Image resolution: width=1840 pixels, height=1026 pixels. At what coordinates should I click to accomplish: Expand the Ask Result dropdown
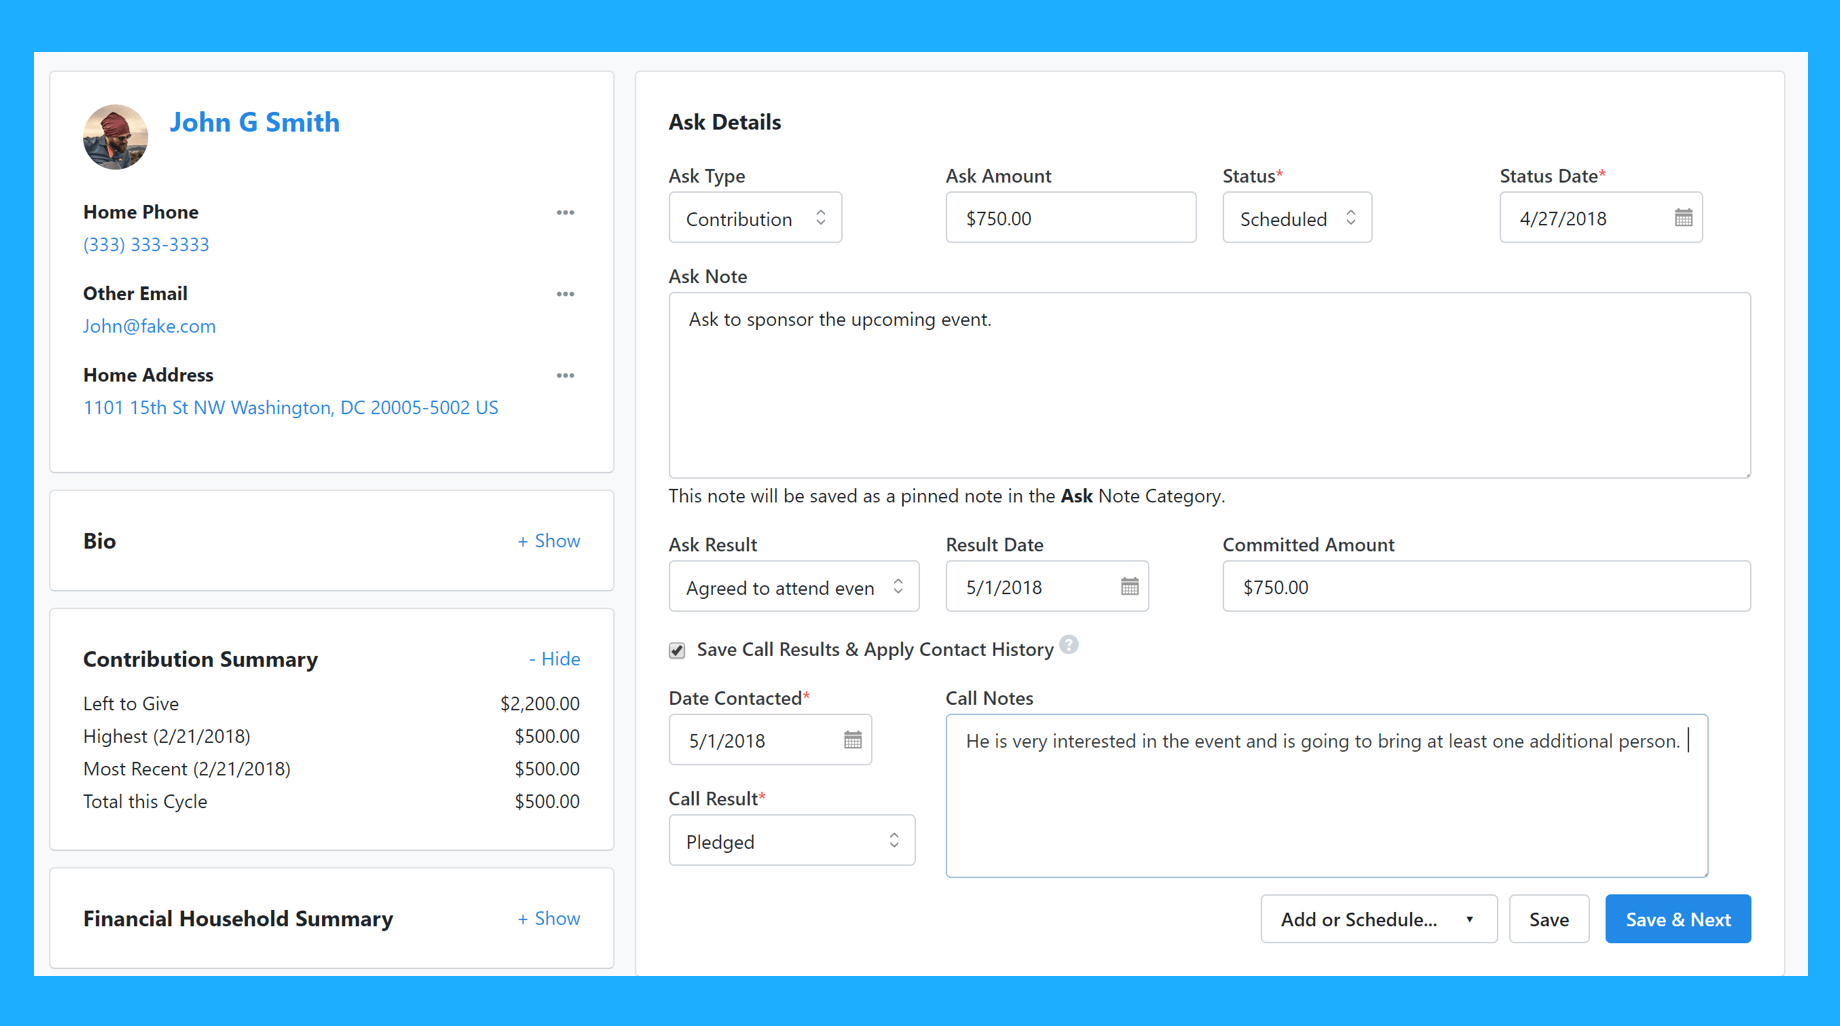(x=793, y=587)
